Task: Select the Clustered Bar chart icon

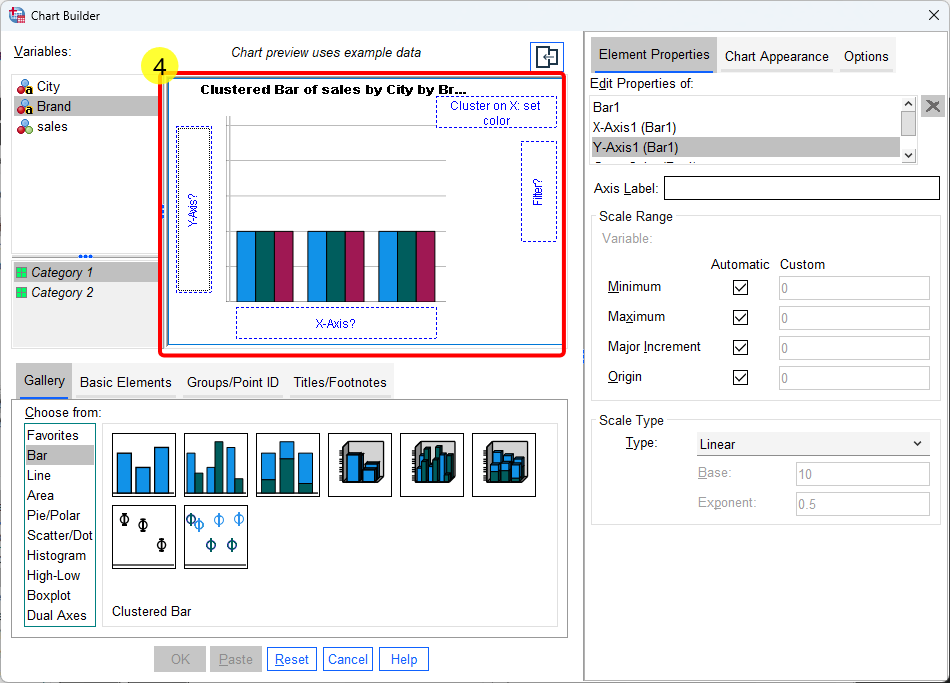Action: tap(215, 464)
